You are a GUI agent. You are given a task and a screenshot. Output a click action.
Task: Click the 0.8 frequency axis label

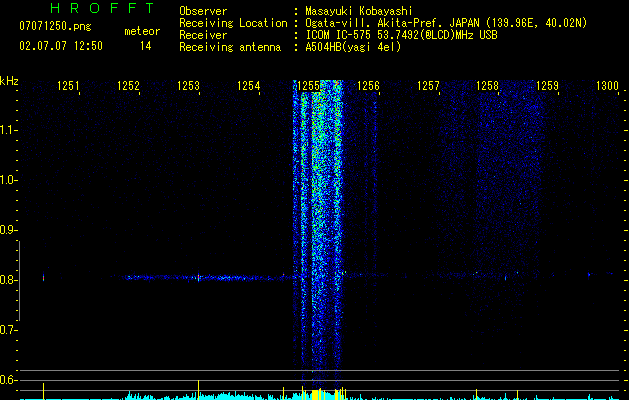click(x=8, y=280)
